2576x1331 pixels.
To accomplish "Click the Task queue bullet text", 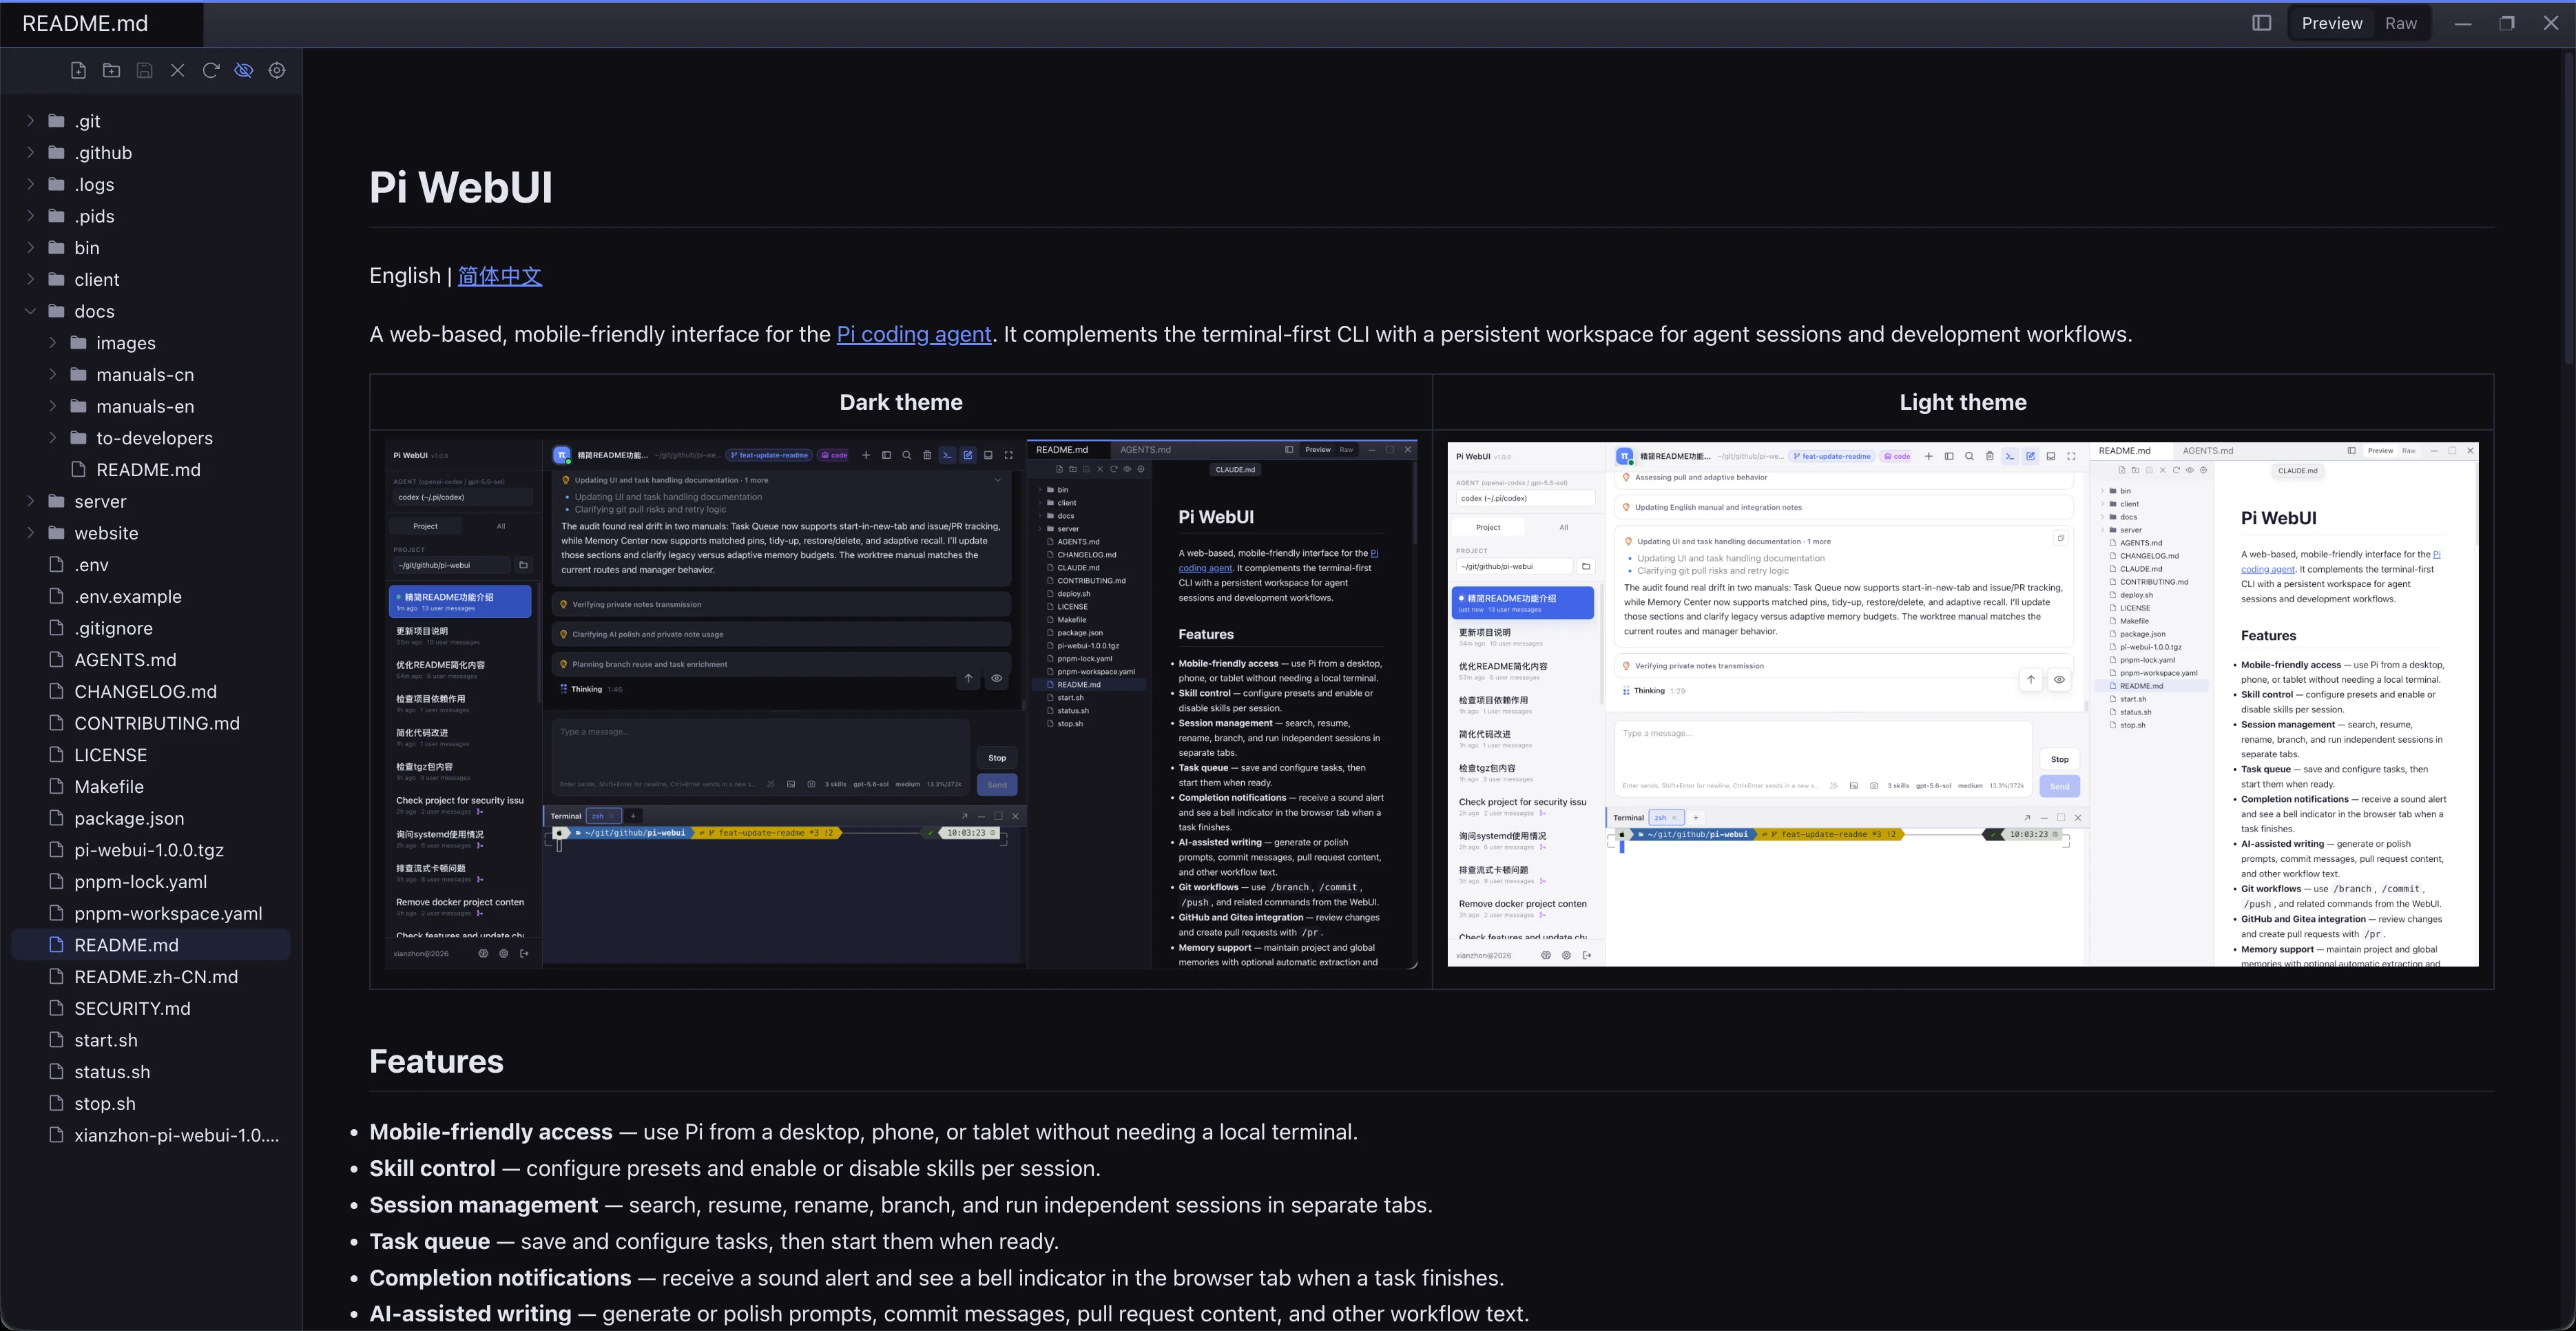I will pos(714,1241).
